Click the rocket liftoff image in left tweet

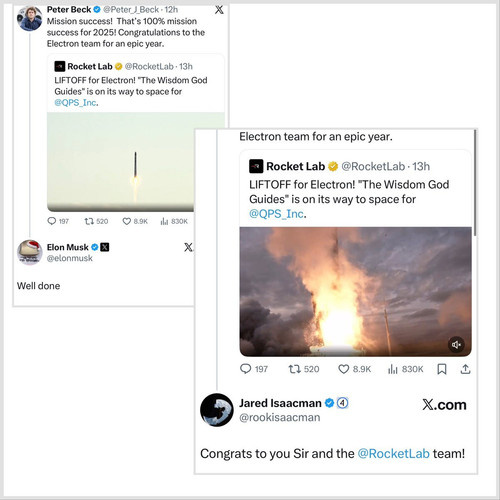(121, 162)
